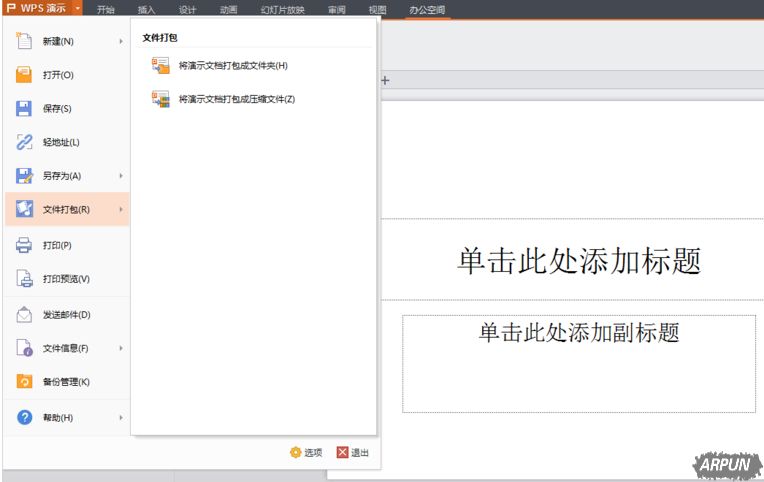Choose the 保存(S) menu entry
This screenshot has height=482, width=764.
[67, 108]
